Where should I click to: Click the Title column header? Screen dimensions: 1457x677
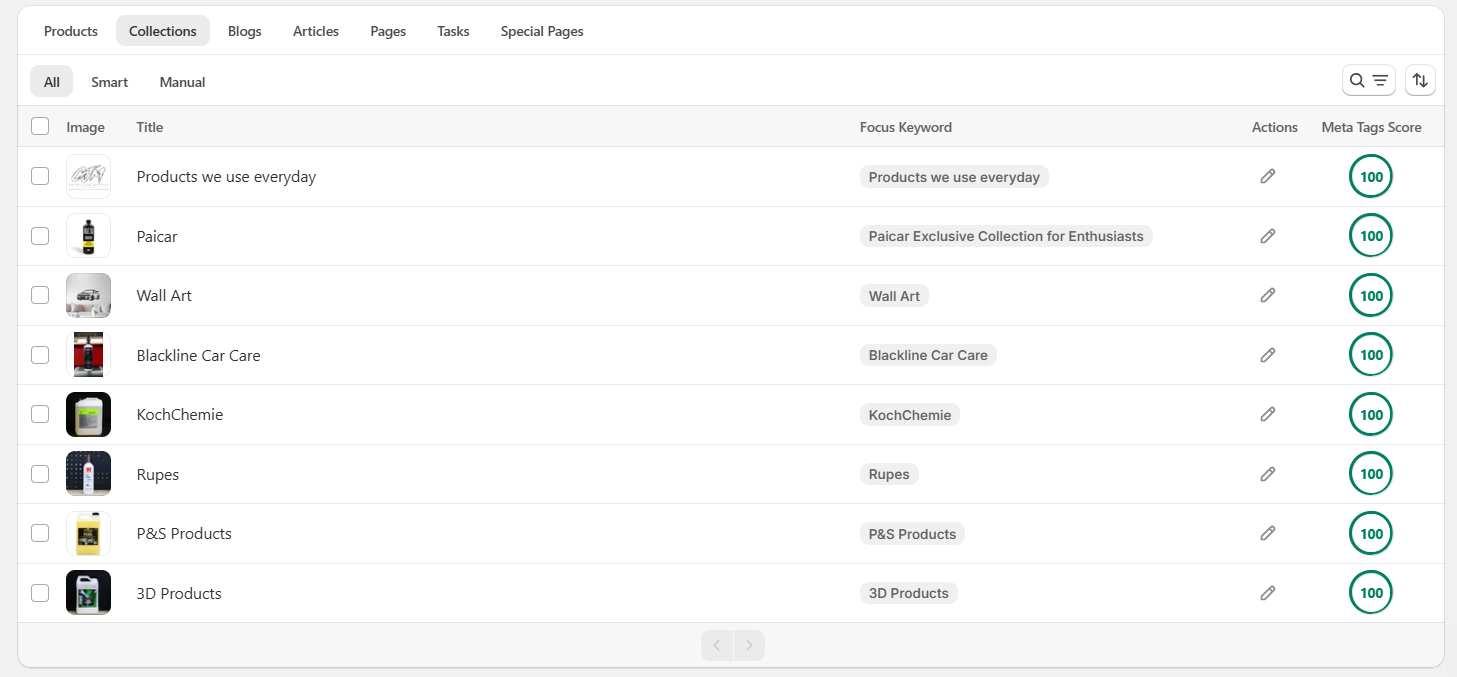point(150,127)
